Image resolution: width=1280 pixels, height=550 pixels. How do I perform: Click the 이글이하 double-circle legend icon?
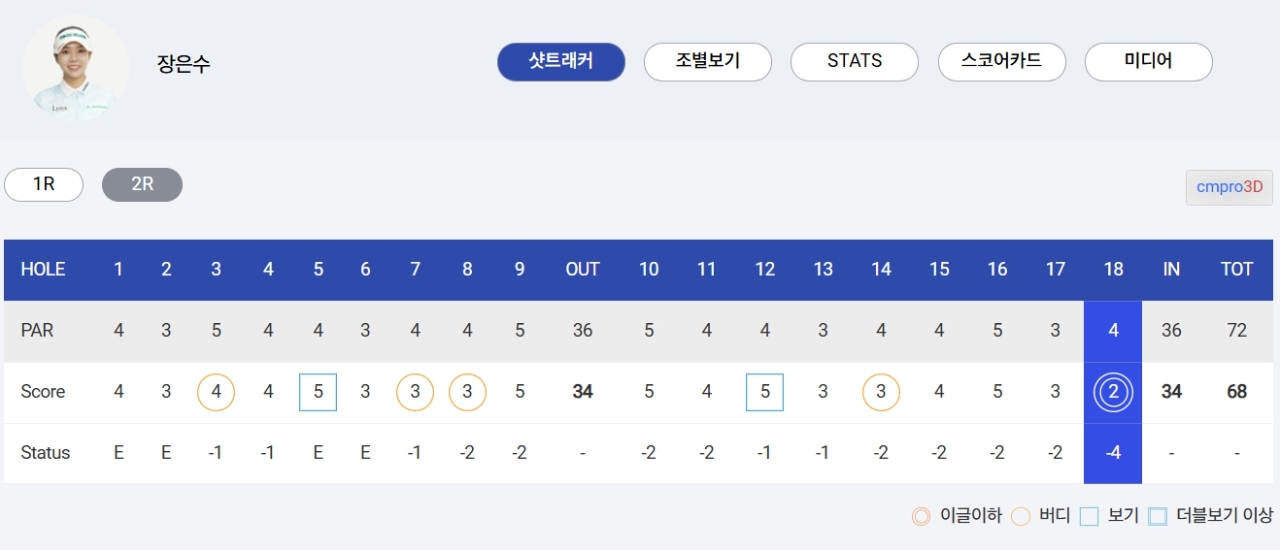coord(921,517)
